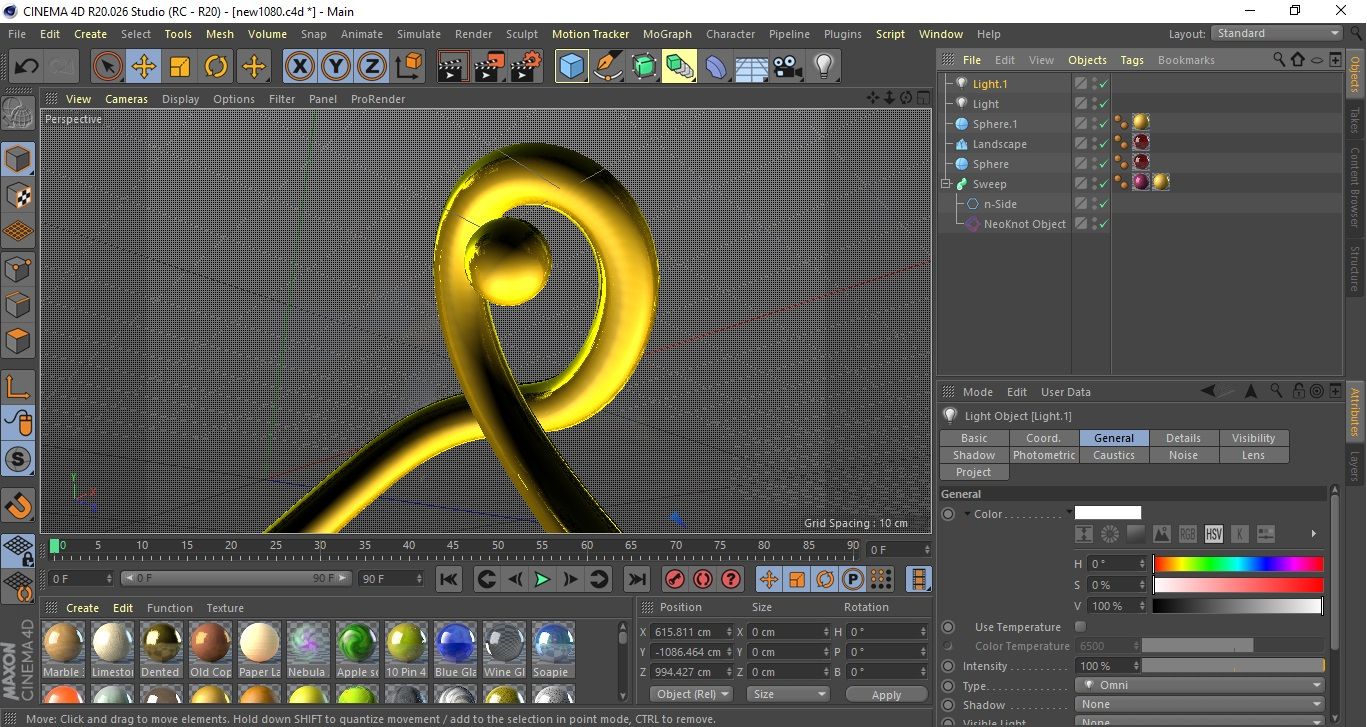Toggle Y axis lock
The height and width of the screenshot is (727, 1367).
336,67
